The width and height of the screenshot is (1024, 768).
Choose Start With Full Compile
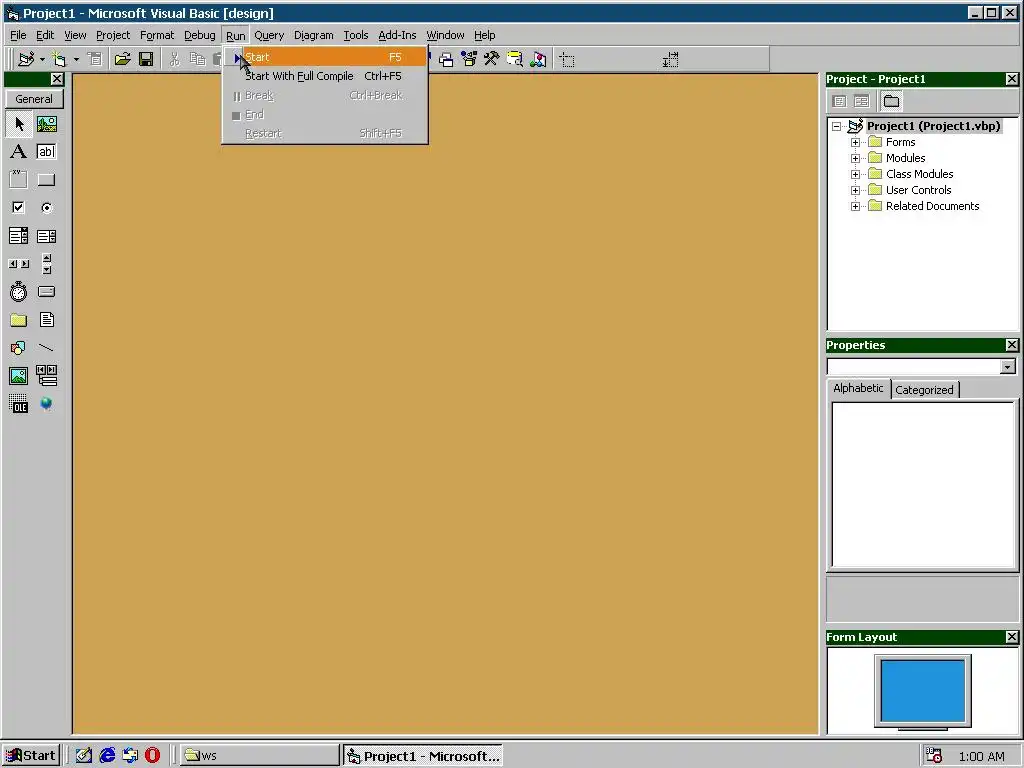[325, 76]
